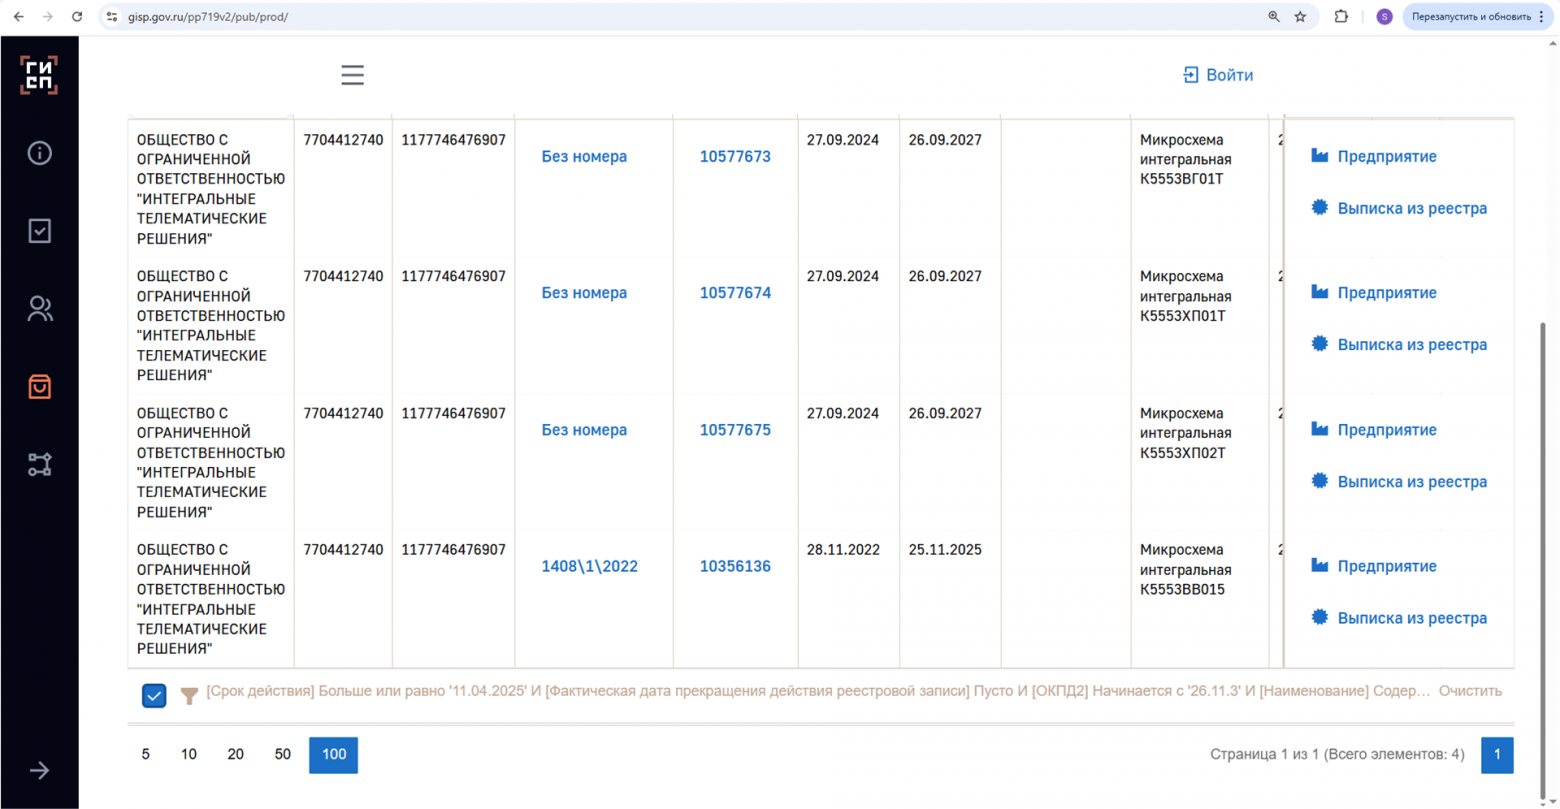
Task: Reload the current page
Action: (x=77, y=17)
